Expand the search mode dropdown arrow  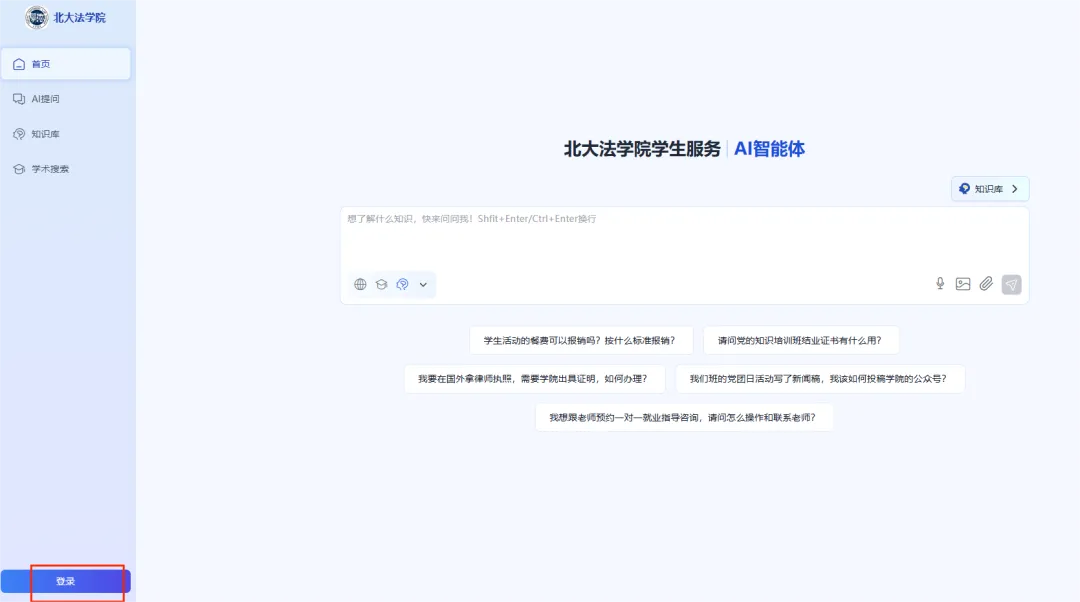pos(423,284)
